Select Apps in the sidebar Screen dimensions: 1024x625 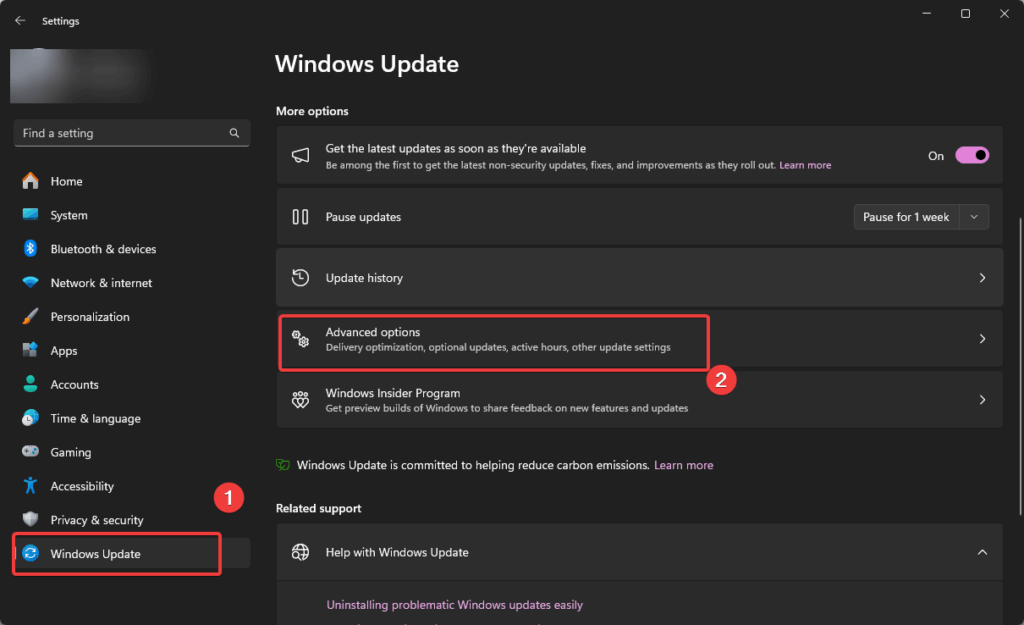click(131, 351)
